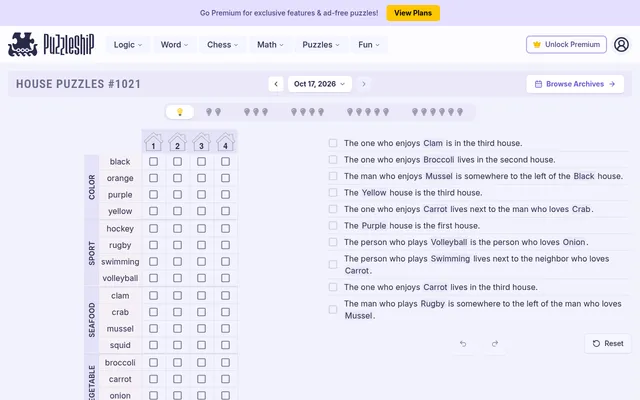
Task: Check the volleyball row house 4 box
Action: [225, 278]
